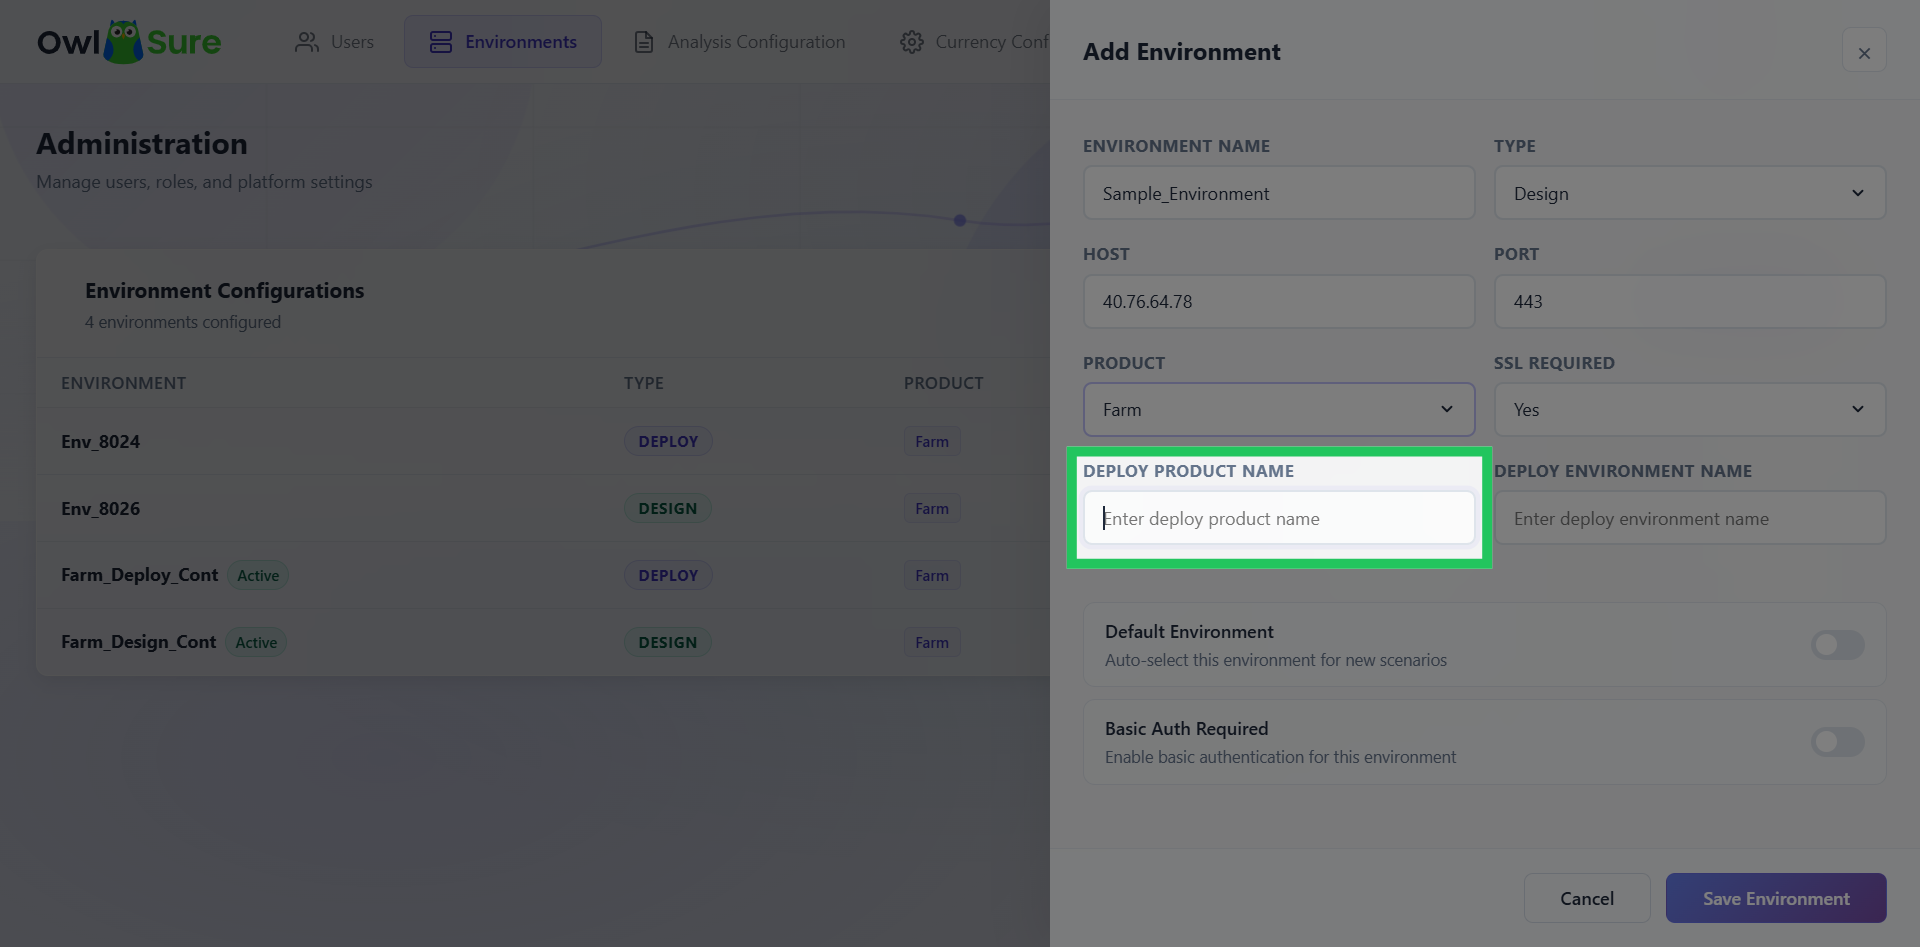Click the ENVIRONMENT column header
The height and width of the screenshot is (947, 1920).
point(123,383)
